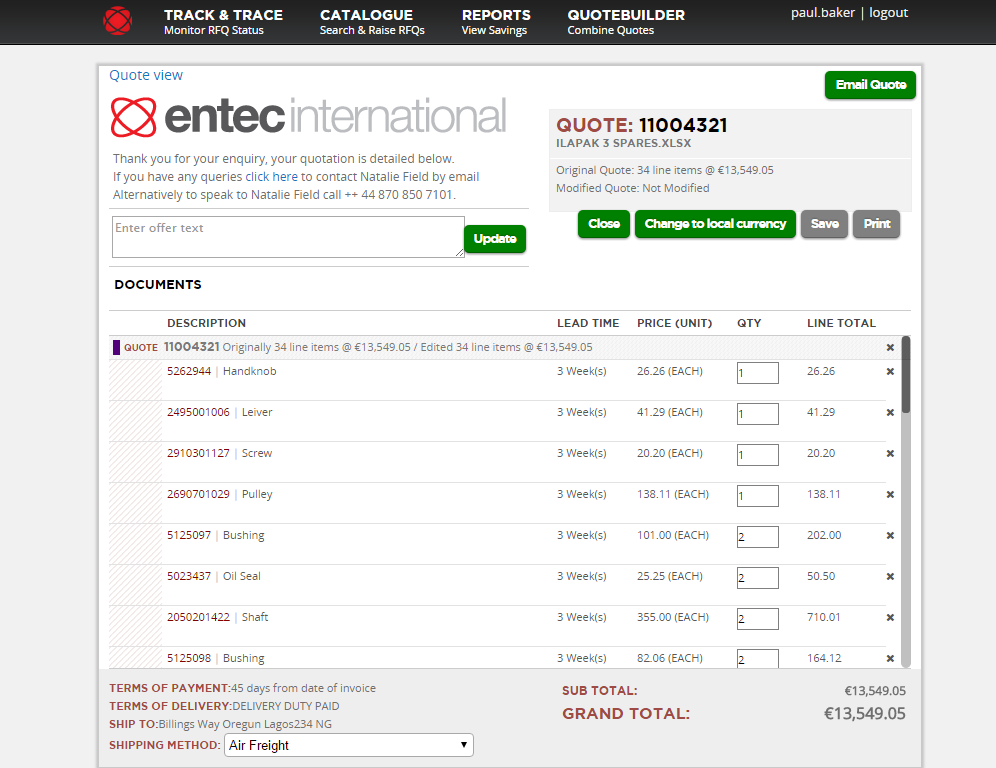Click part number 2050201422
The width and height of the screenshot is (996, 768).
pos(198,617)
